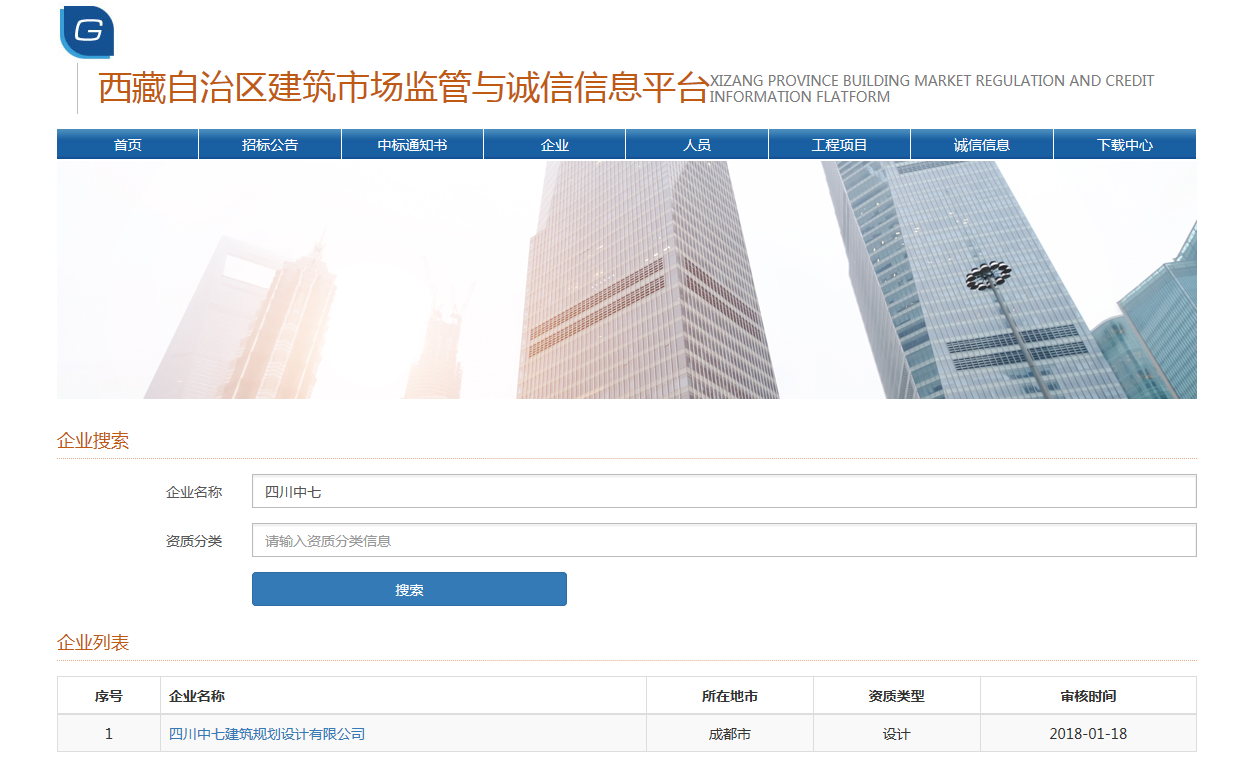Click the 搜索 search button
The height and width of the screenshot is (770, 1240).
[409, 589]
